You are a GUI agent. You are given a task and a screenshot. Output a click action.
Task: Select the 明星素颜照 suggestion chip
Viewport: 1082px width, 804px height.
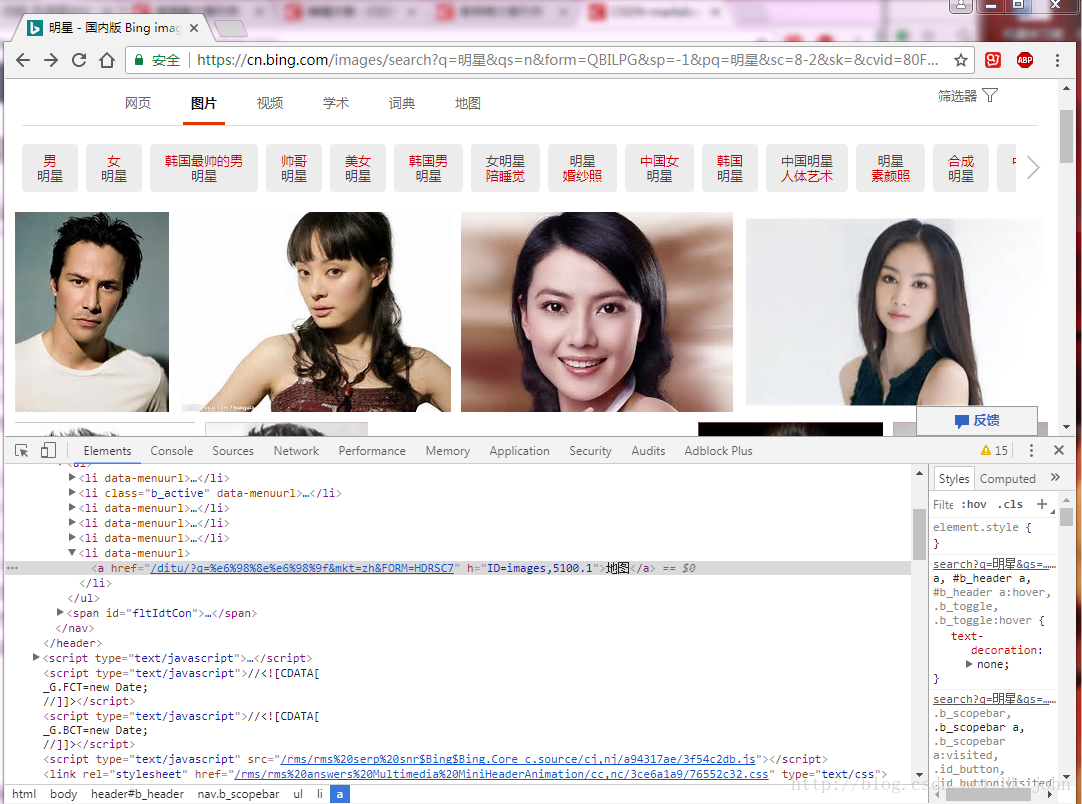click(890, 168)
